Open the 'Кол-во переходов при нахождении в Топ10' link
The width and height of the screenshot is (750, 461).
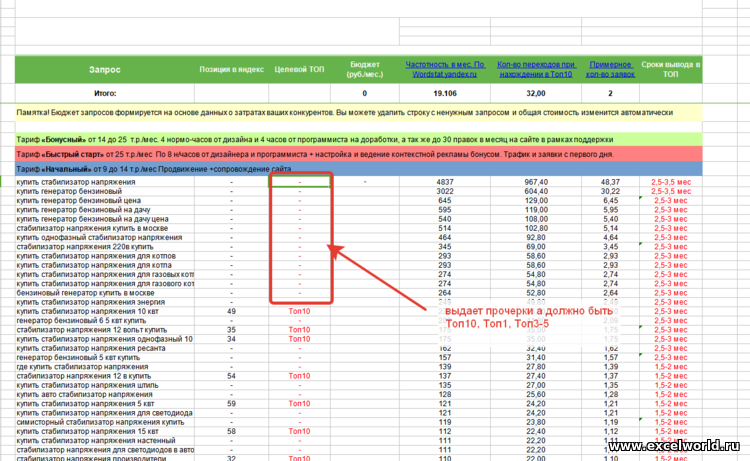pos(536,69)
